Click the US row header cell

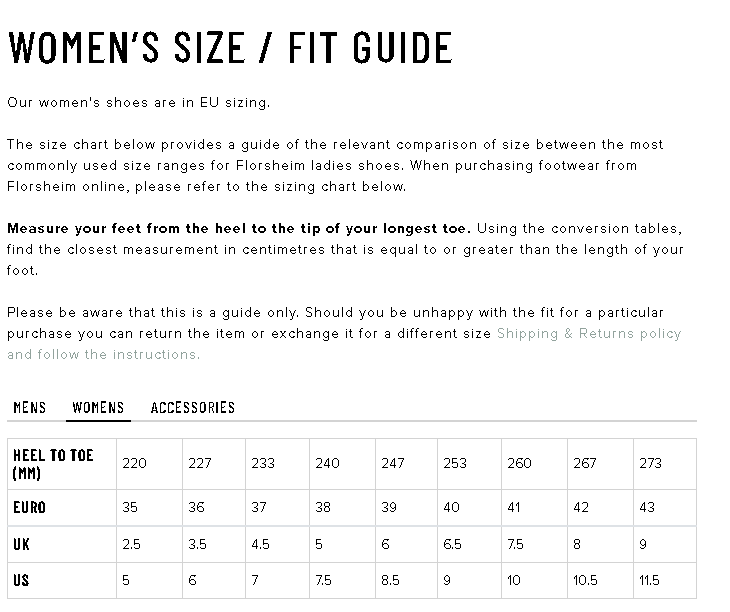[x=22, y=580]
